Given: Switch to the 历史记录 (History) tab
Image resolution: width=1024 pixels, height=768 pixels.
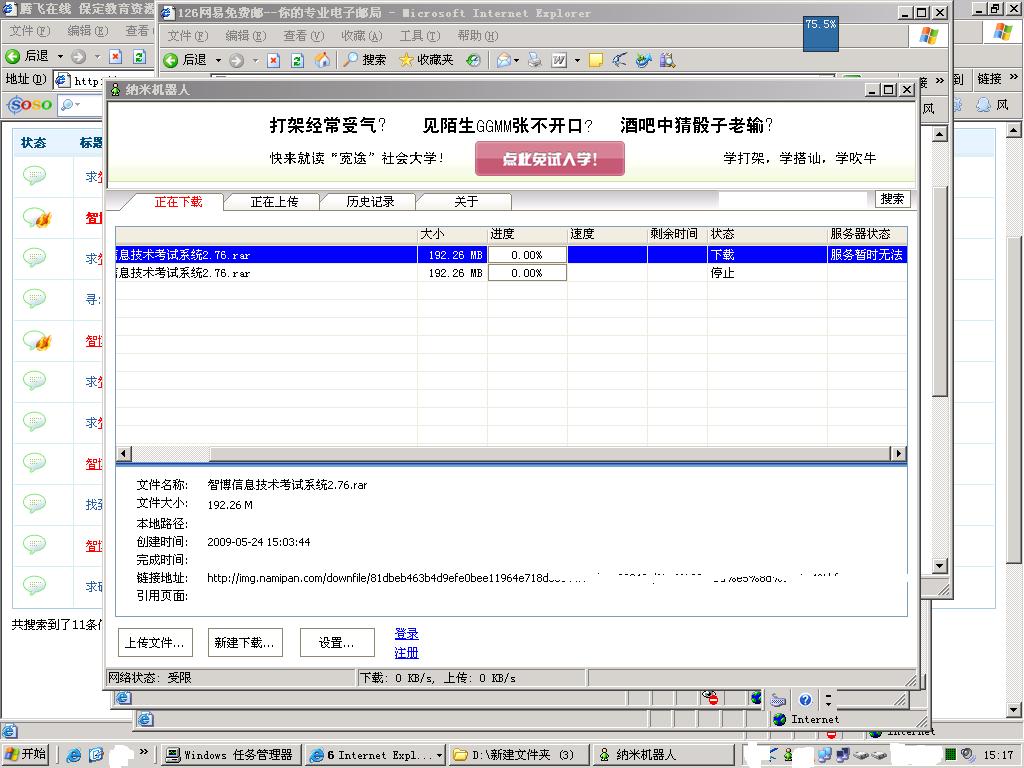Looking at the screenshot, I should coord(370,202).
